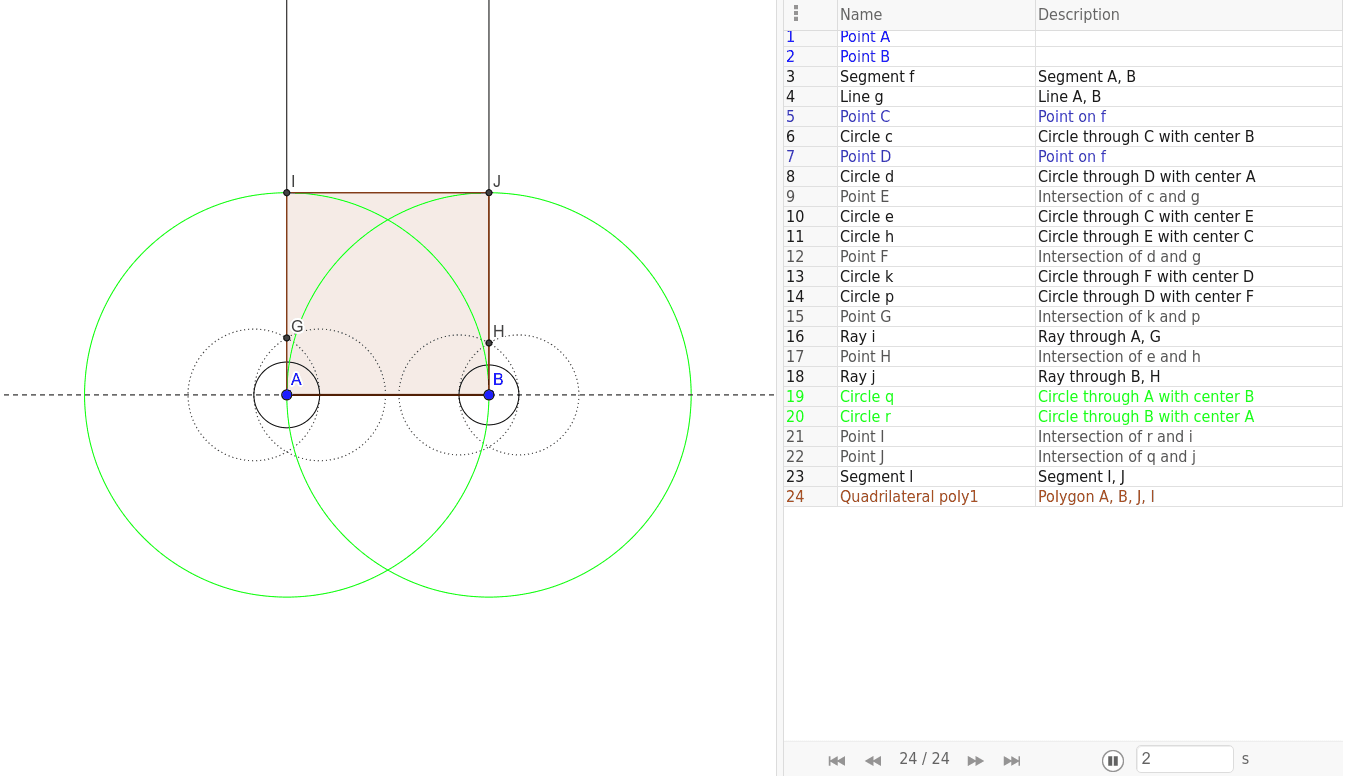The width and height of the screenshot is (1345, 778).
Task: Select the Point on f description for Point D
Action: 1071,156
